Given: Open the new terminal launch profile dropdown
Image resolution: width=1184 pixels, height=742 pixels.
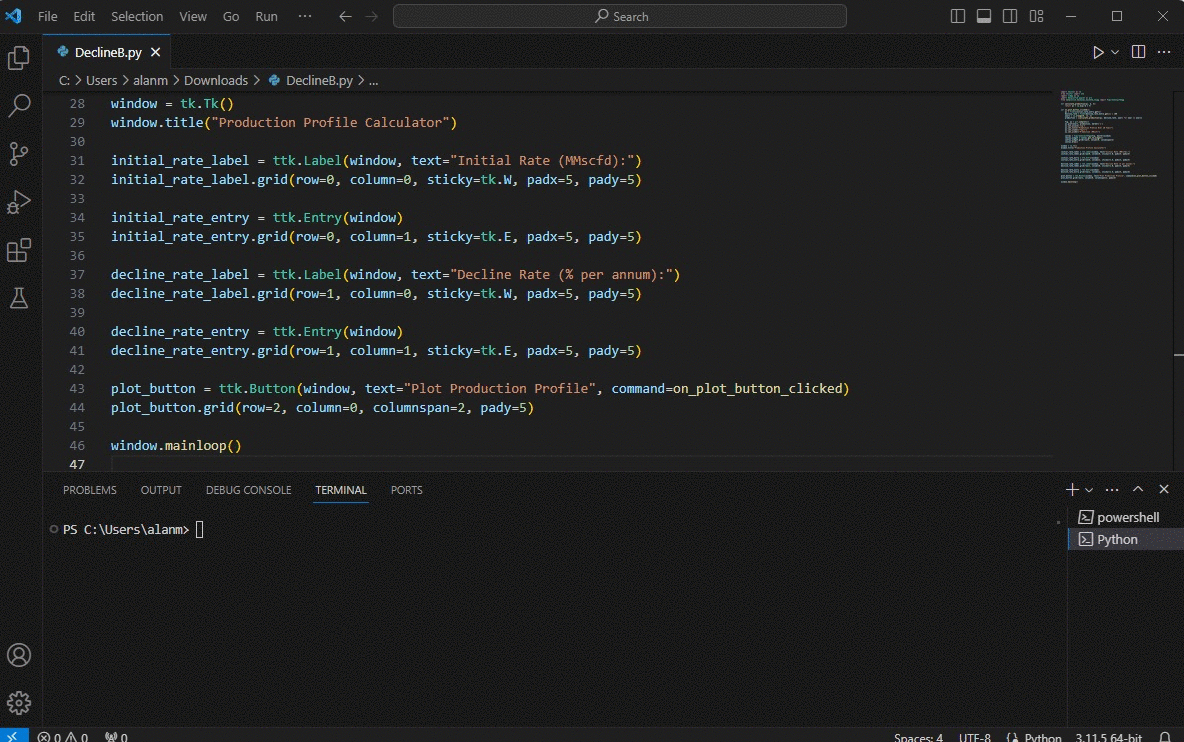Looking at the screenshot, I should coord(1089,490).
